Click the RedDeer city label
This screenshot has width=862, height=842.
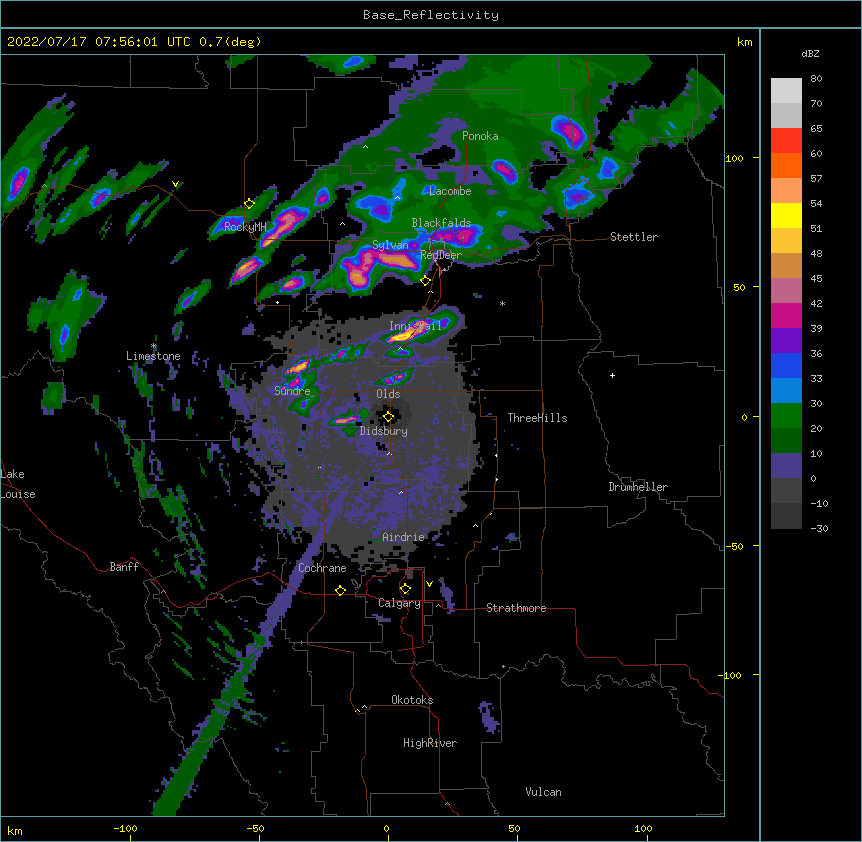click(441, 255)
